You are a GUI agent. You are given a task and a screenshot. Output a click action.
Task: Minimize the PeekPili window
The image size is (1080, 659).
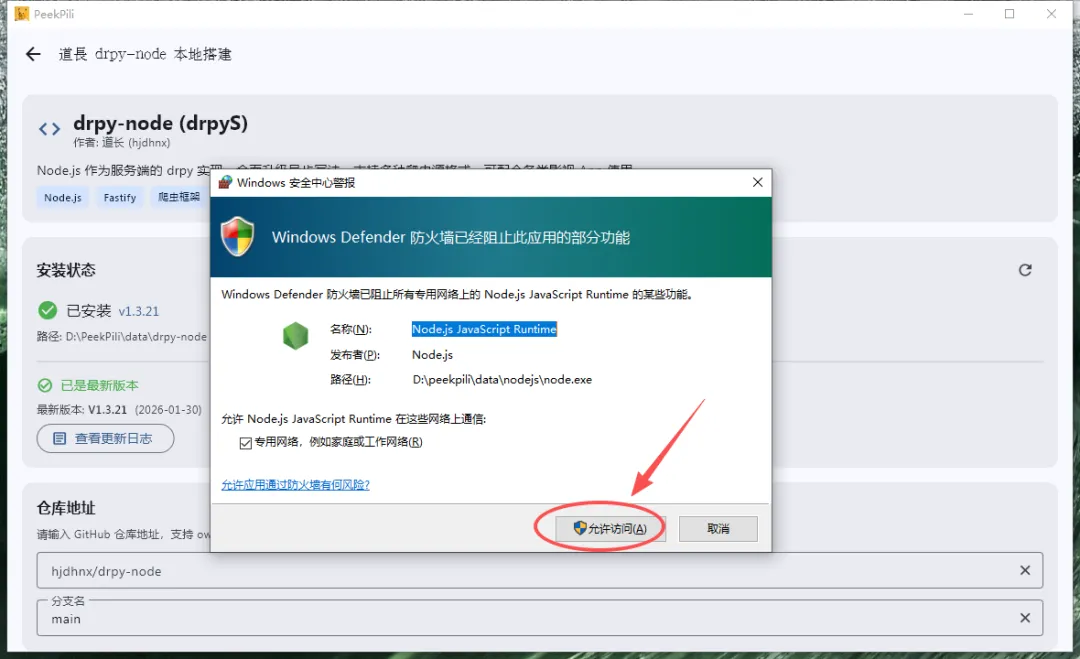[968, 14]
